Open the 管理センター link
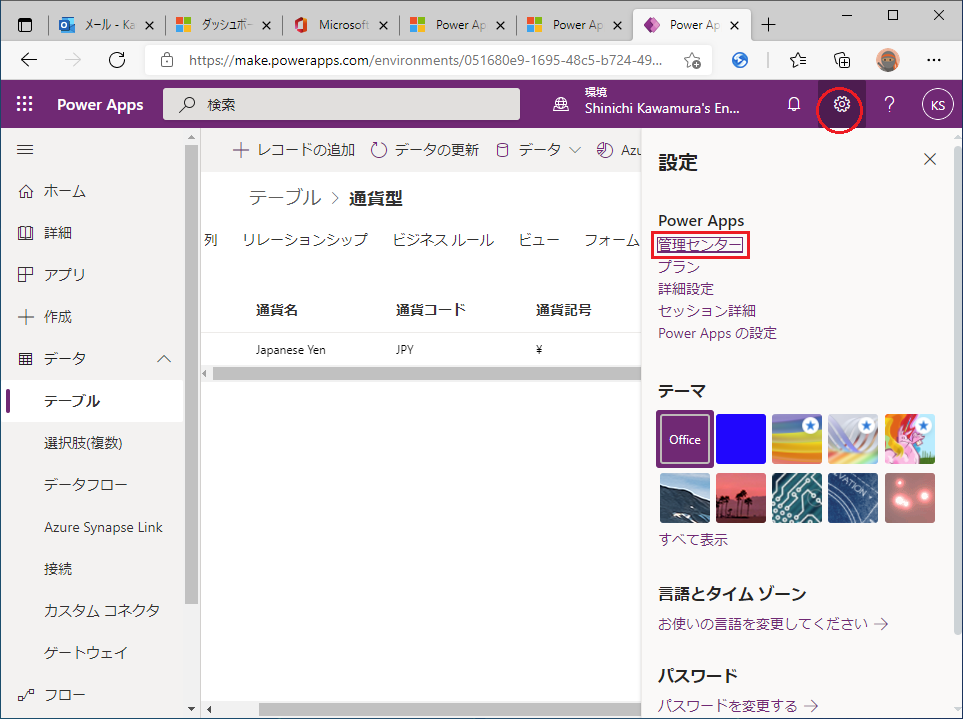963x719 pixels. [700, 245]
